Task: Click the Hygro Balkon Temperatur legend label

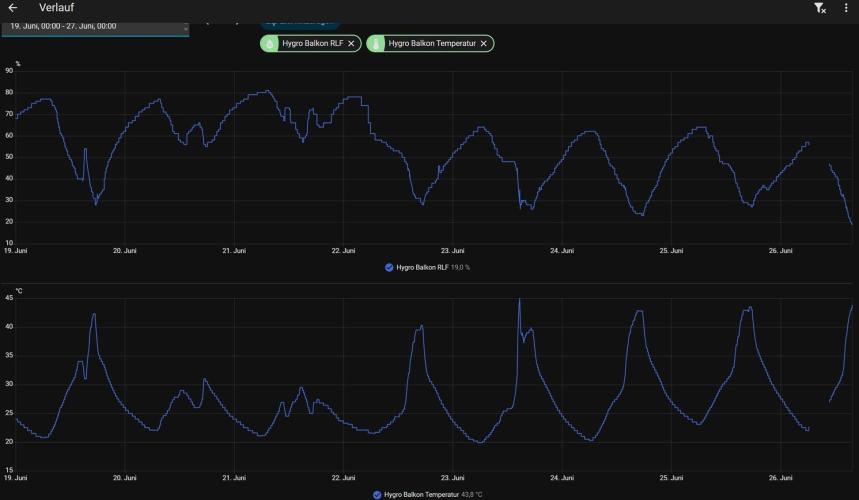Action: (x=421, y=495)
